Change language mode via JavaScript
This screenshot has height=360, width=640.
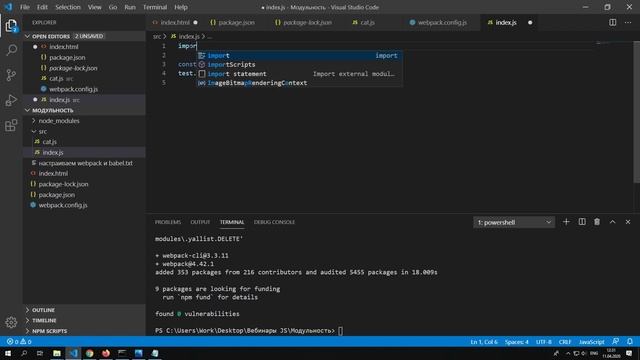[591, 342]
